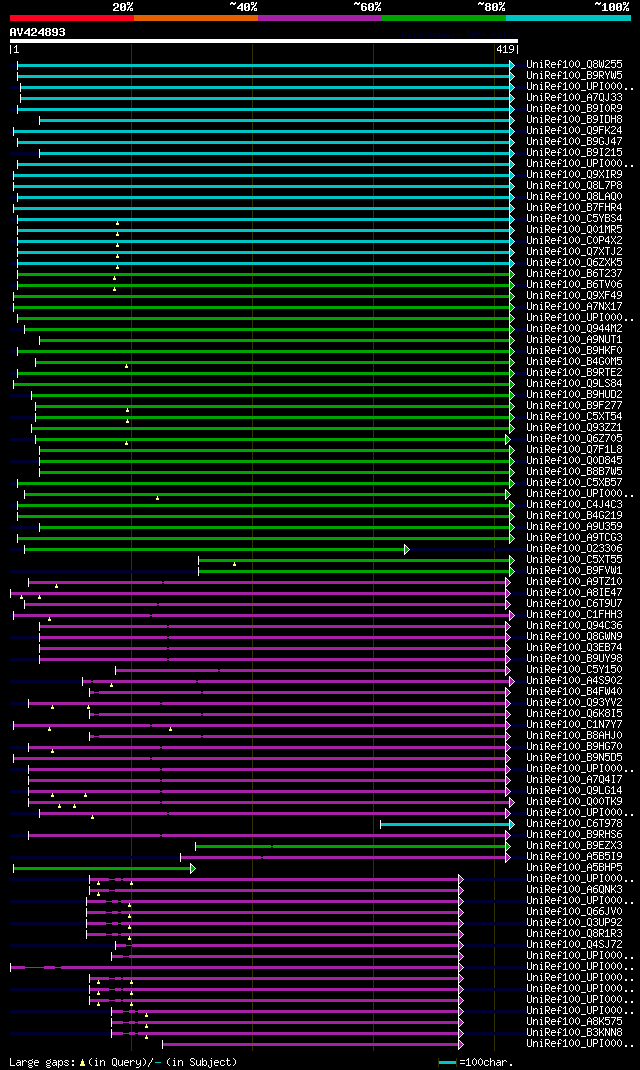The width and height of the screenshot is (640, 1070).
Task: Select the UniRef100_Q9XF49 label
Action: point(574,295)
